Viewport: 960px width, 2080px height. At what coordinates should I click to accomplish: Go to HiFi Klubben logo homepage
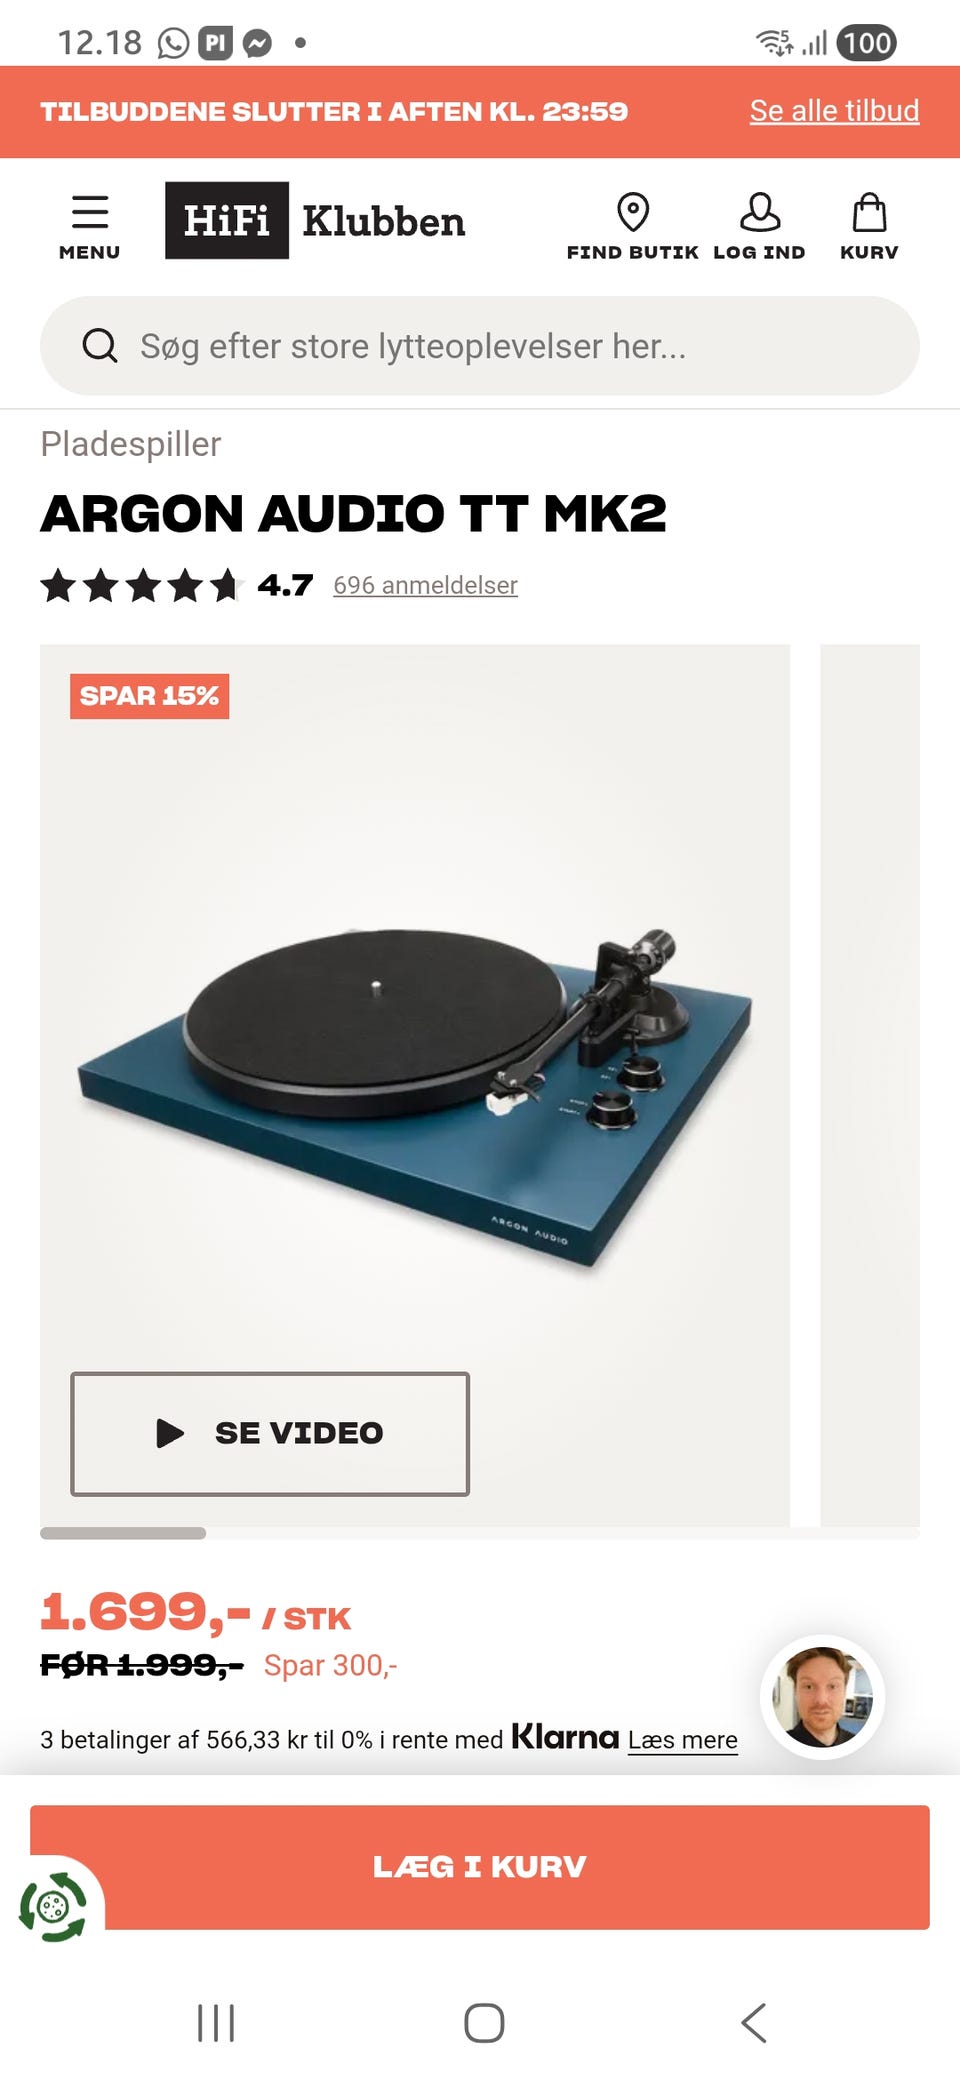(x=316, y=220)
